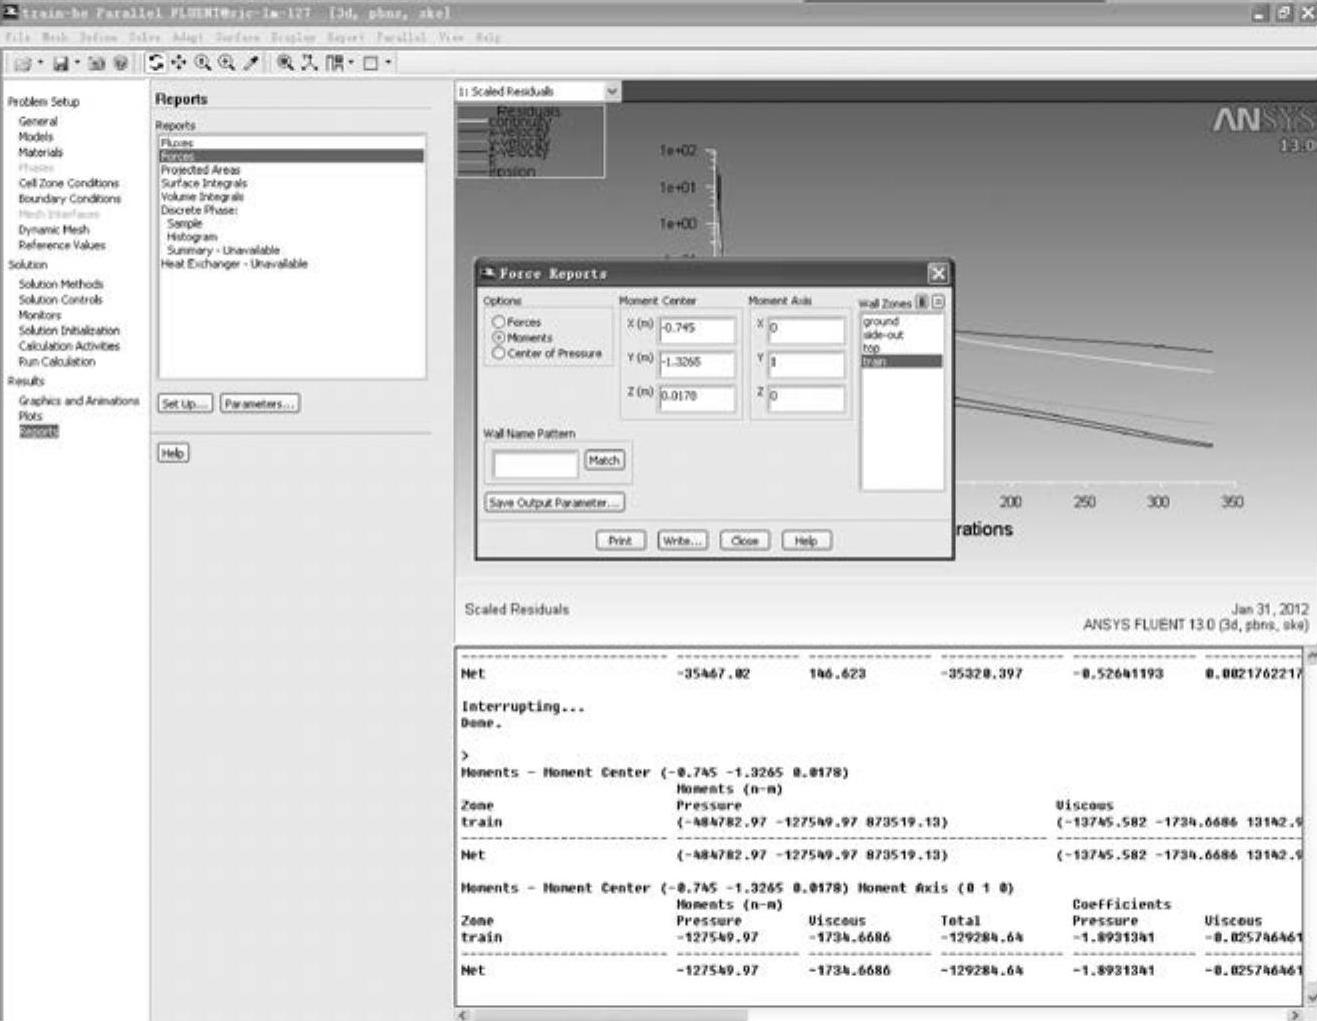
Task: Click the Moment Center X input field
Action: pyautogui.click(x=697, y=329)
